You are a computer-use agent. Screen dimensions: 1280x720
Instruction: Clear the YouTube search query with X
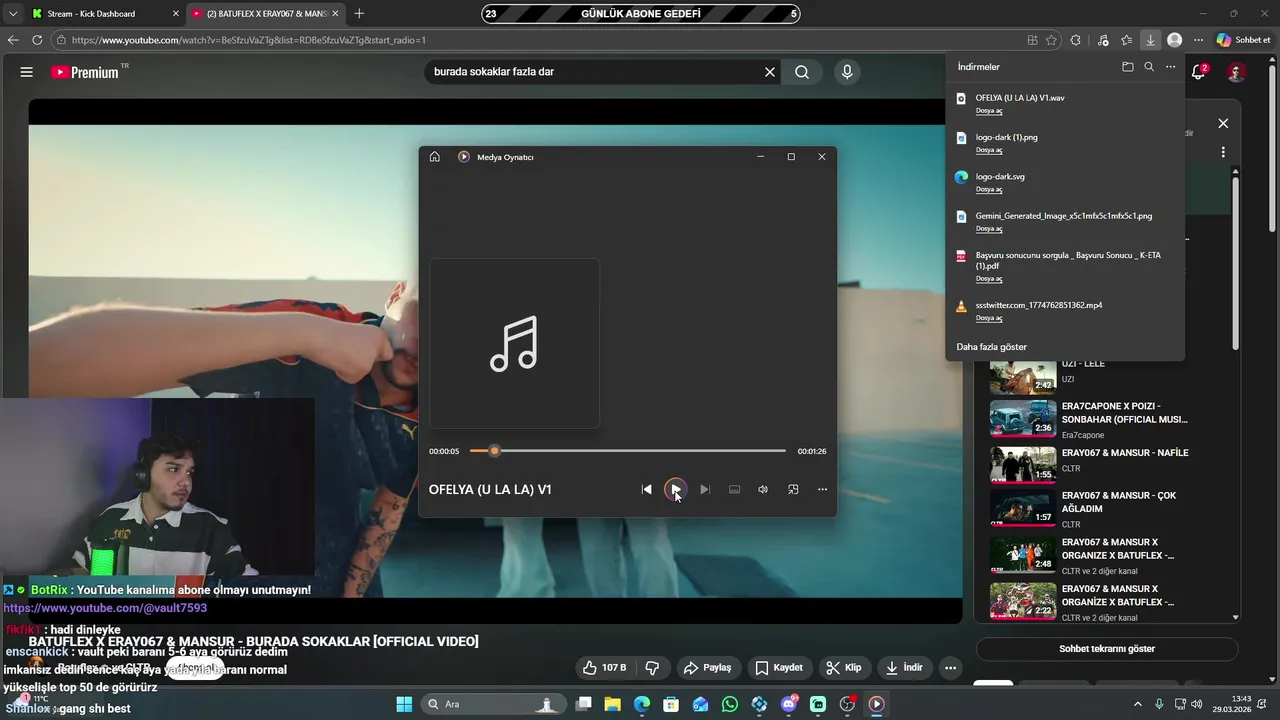coord(770,72)
